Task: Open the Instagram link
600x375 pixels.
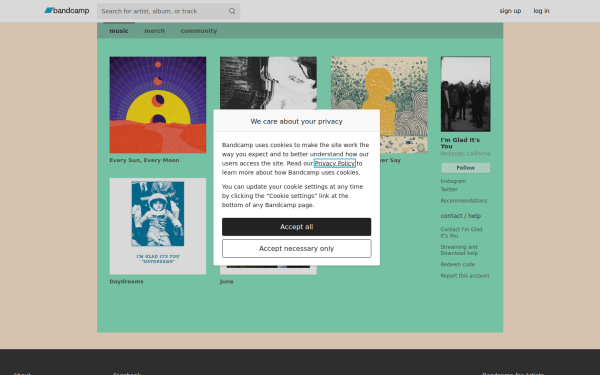Action: pos(453,181)
